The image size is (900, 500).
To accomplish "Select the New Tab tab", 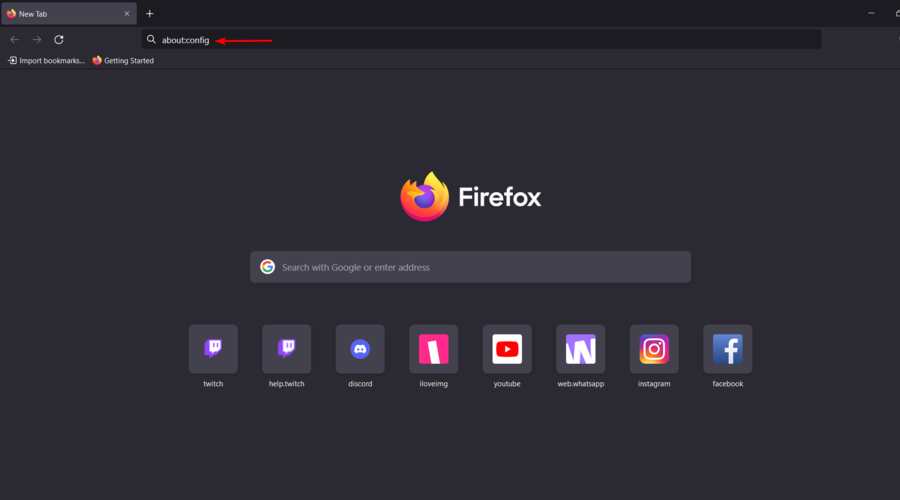I will [69, 14].
